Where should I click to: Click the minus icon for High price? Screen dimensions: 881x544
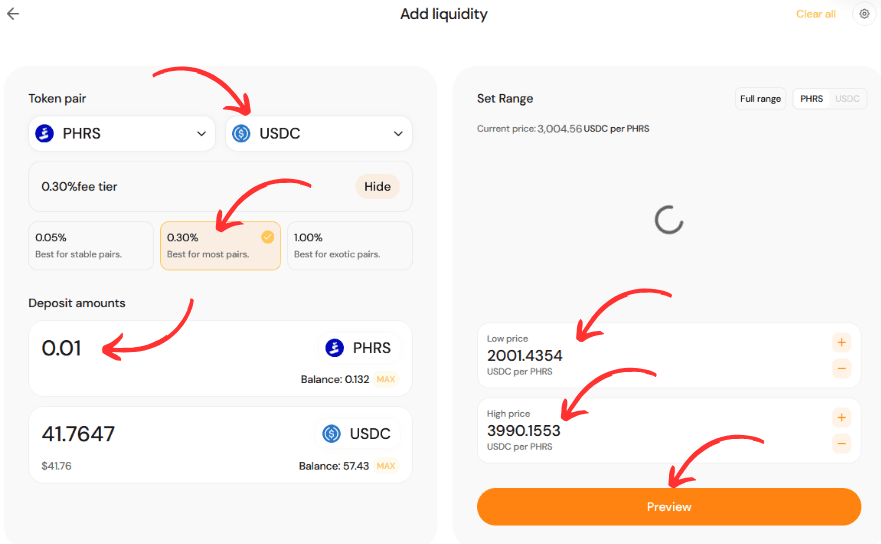[x=841, y=443]
